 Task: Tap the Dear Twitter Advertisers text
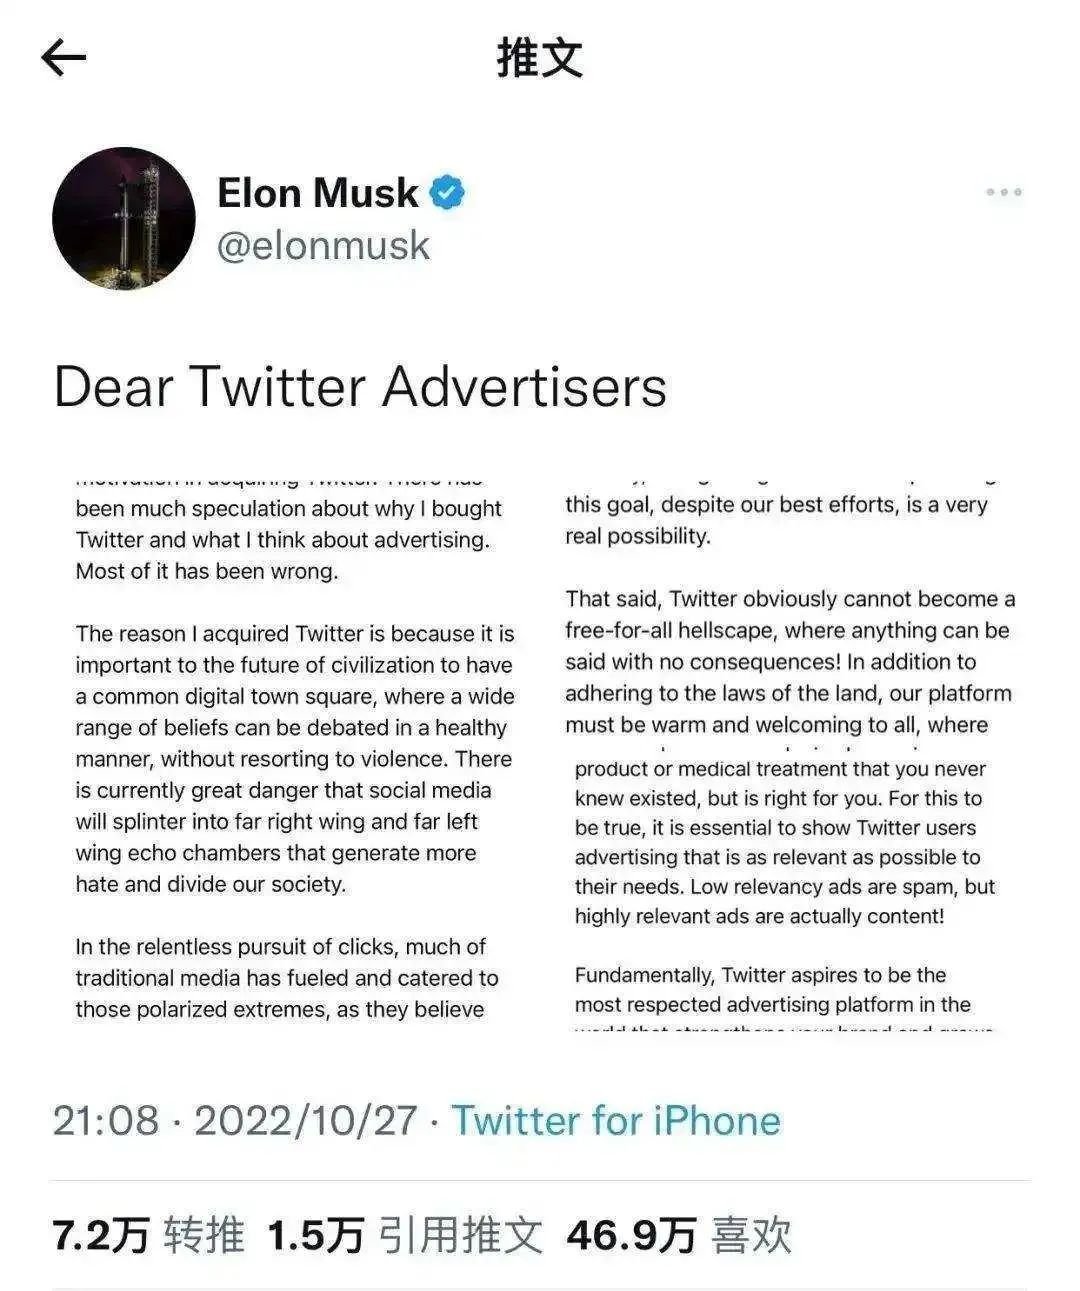(x=360, y=388)
